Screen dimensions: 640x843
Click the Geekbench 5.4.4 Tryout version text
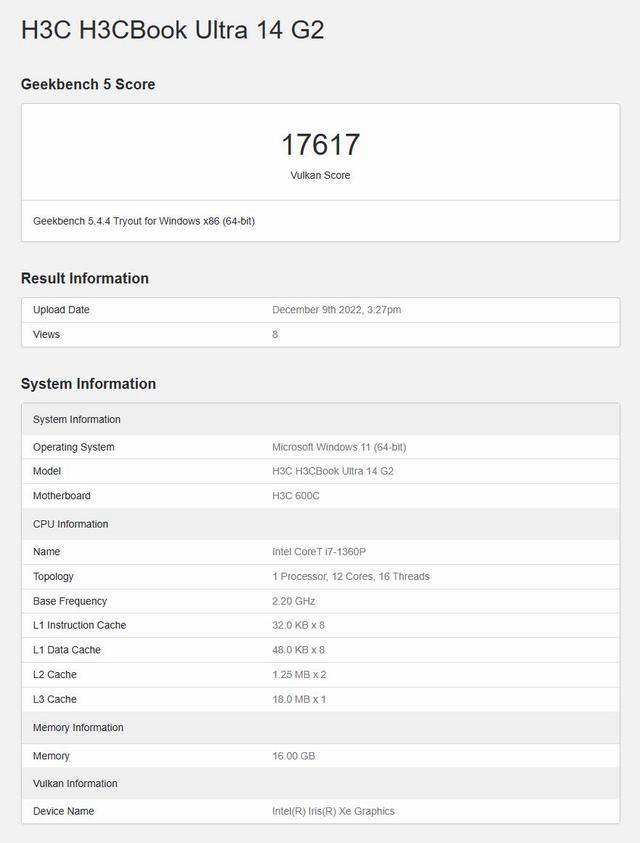tap(144, 221)
